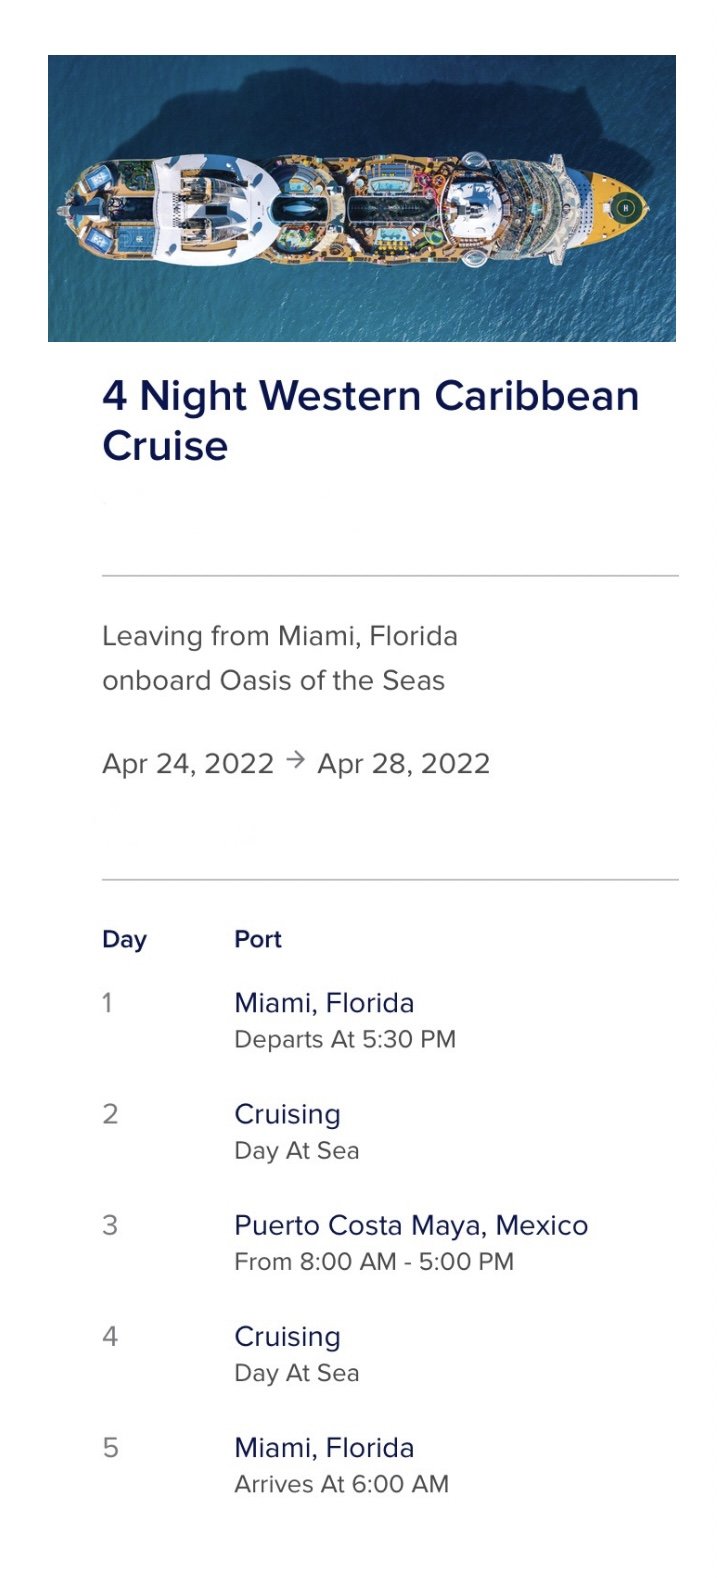Click the 4 Night Western Caribbean Cruise title
The height and width of the screenshot is (1578, 719).
pos(370,420)
